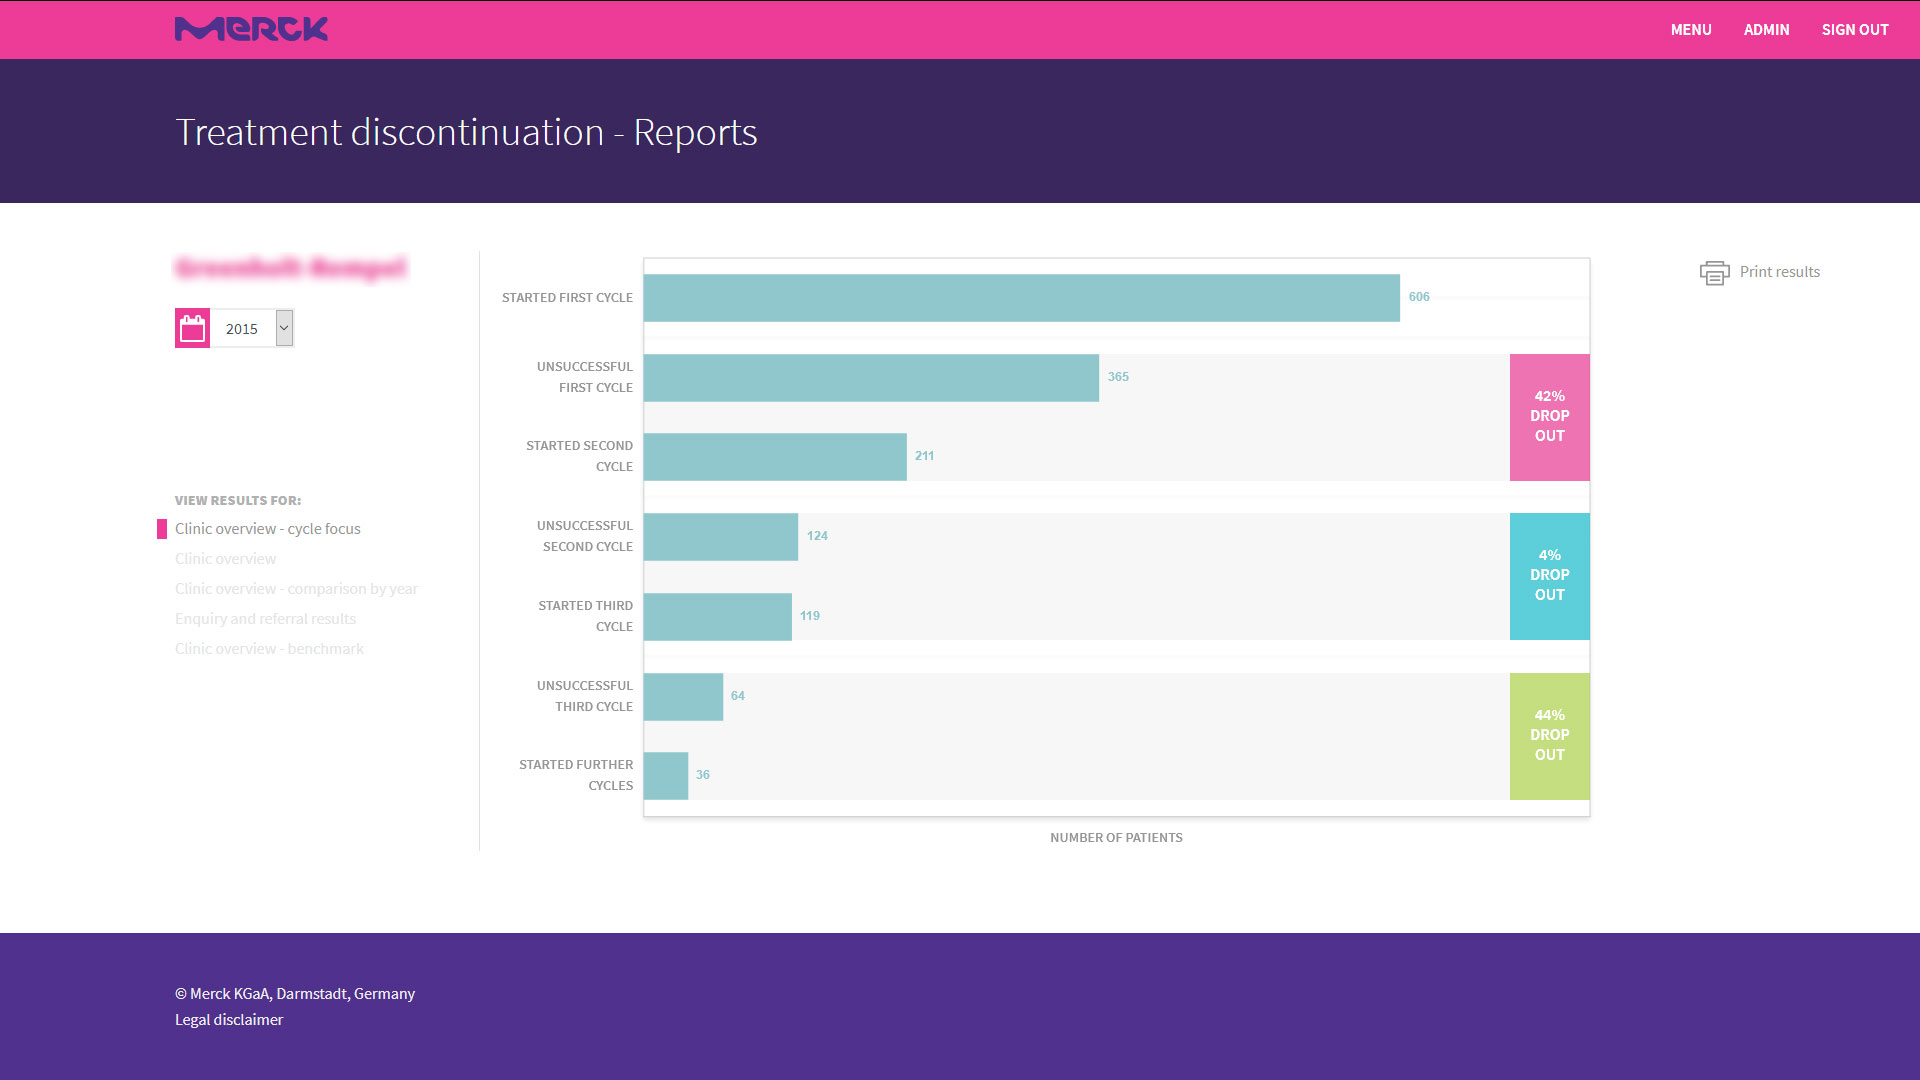The width and height of the screenshot is (1920, 1080).
Task: Select Enquiry and referral results option
Action: click(266, 618)
